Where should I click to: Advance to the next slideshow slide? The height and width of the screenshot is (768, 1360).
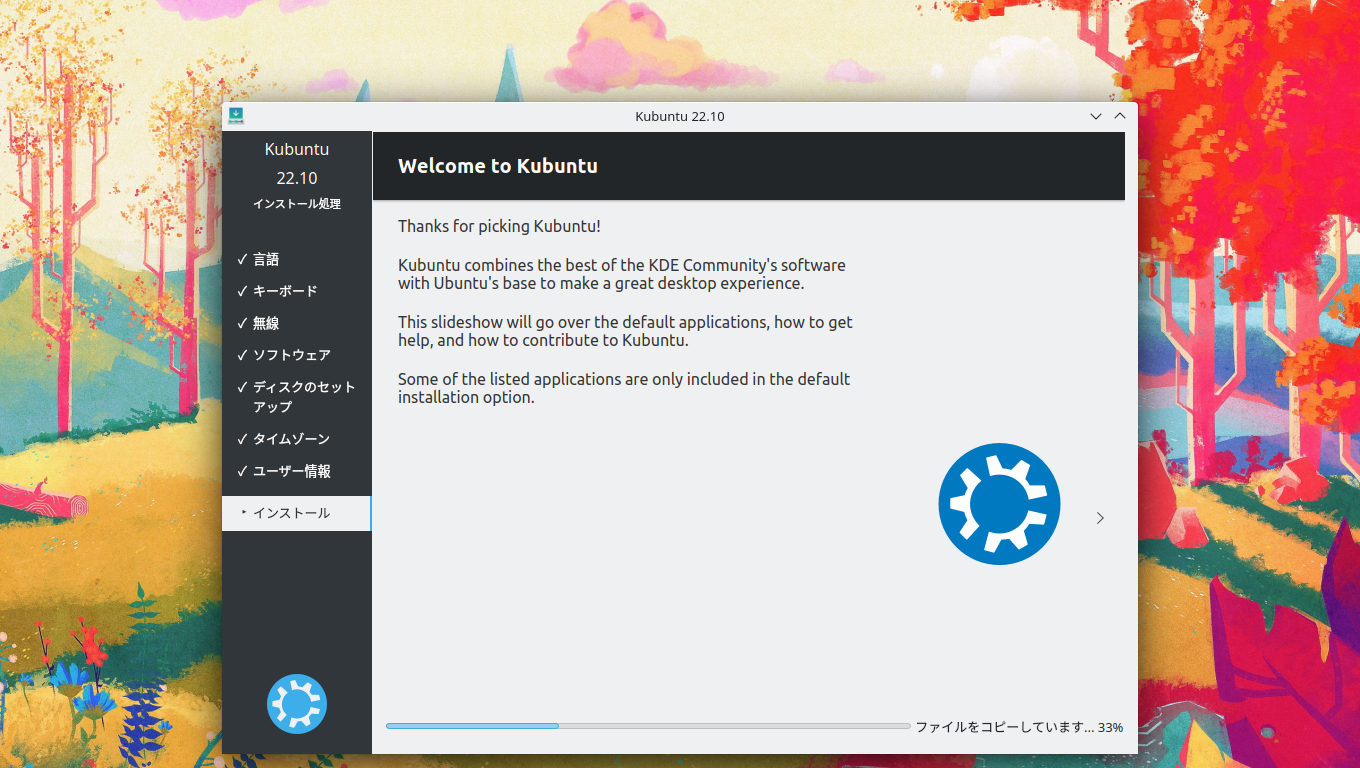(x=1100, y=518)
